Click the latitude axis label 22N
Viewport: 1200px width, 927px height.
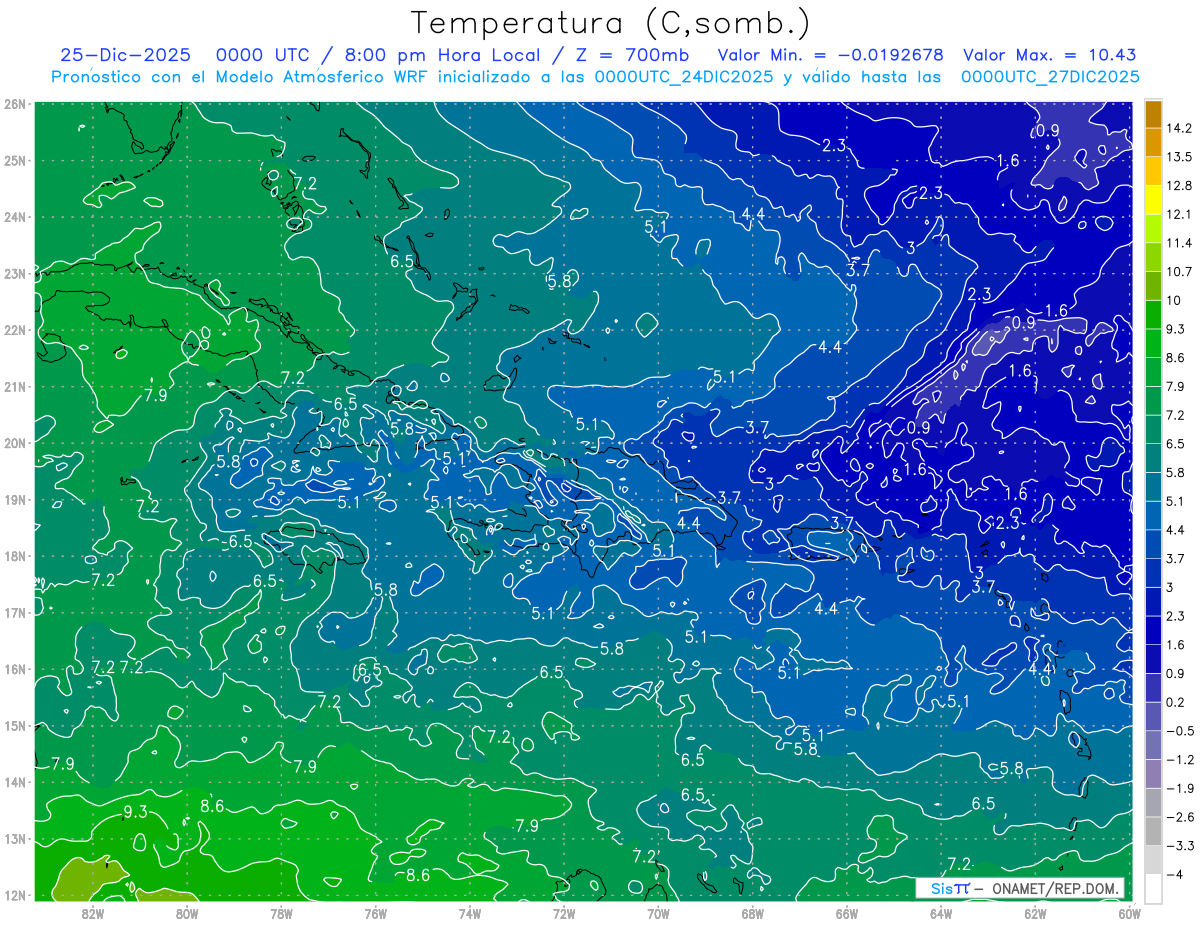point(14,330)
